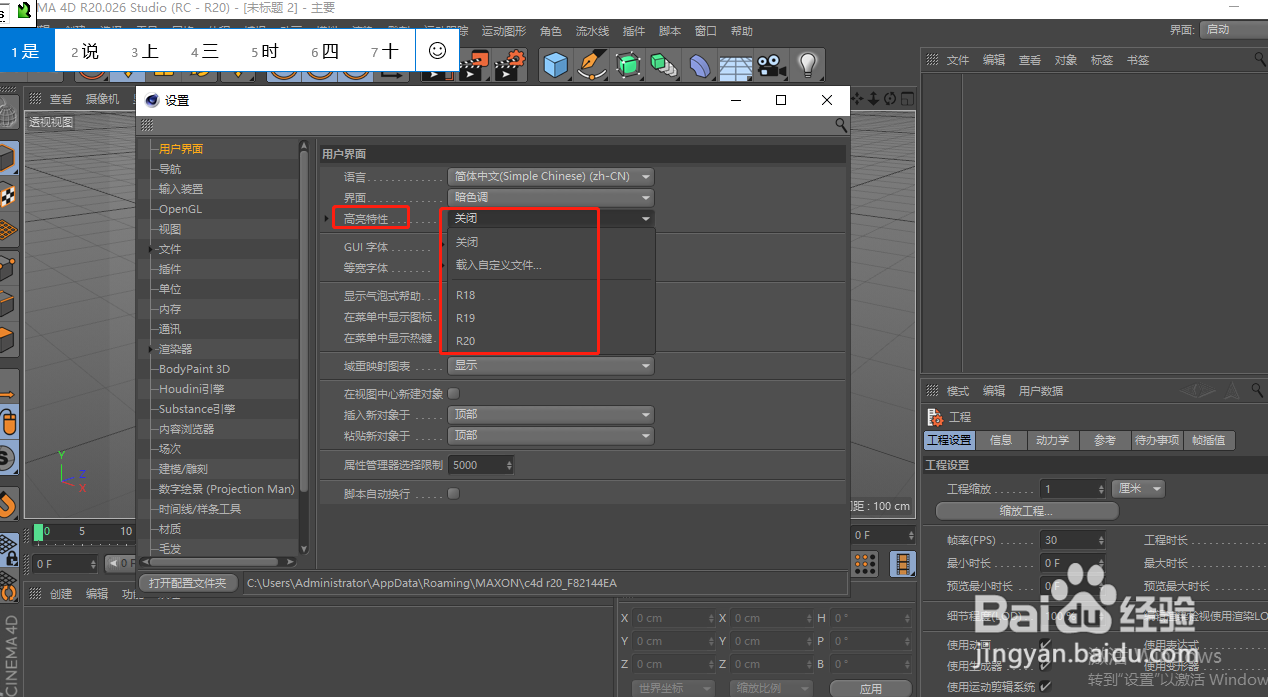1268x697 pixels.
Task: Click the S icon on left toolbar
Action: [x=7, y=458]
